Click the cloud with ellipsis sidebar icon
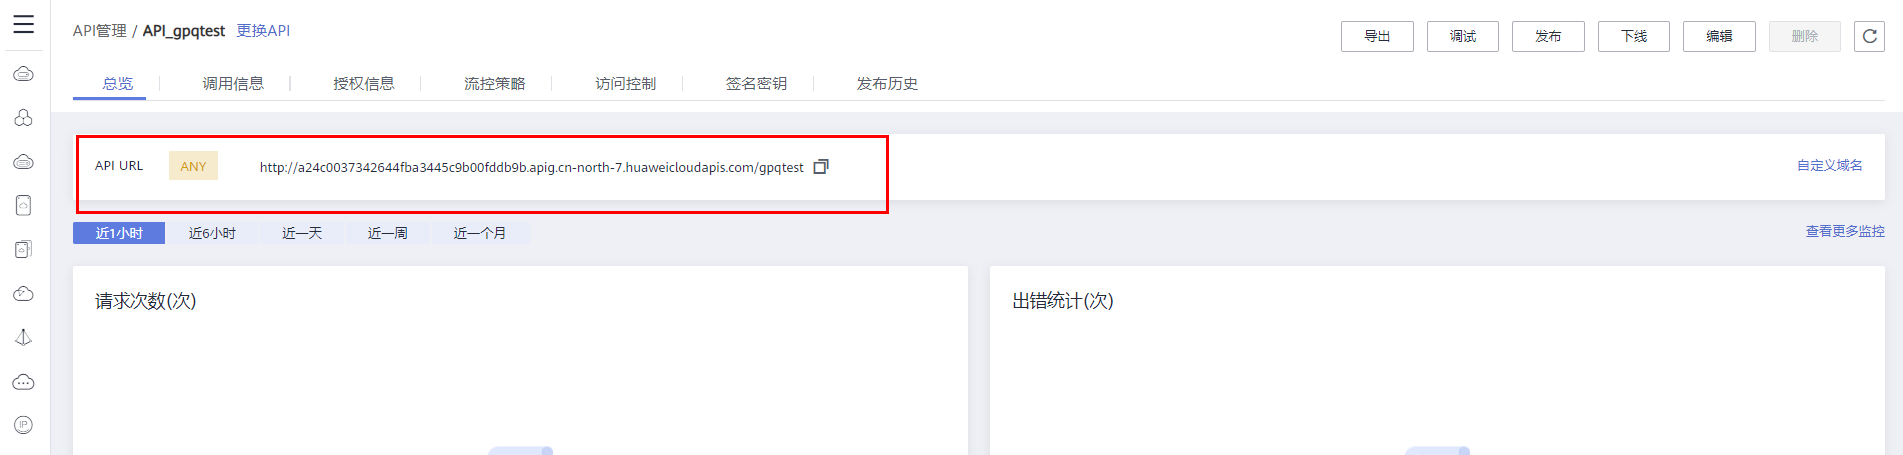 [x=23, y=382]
